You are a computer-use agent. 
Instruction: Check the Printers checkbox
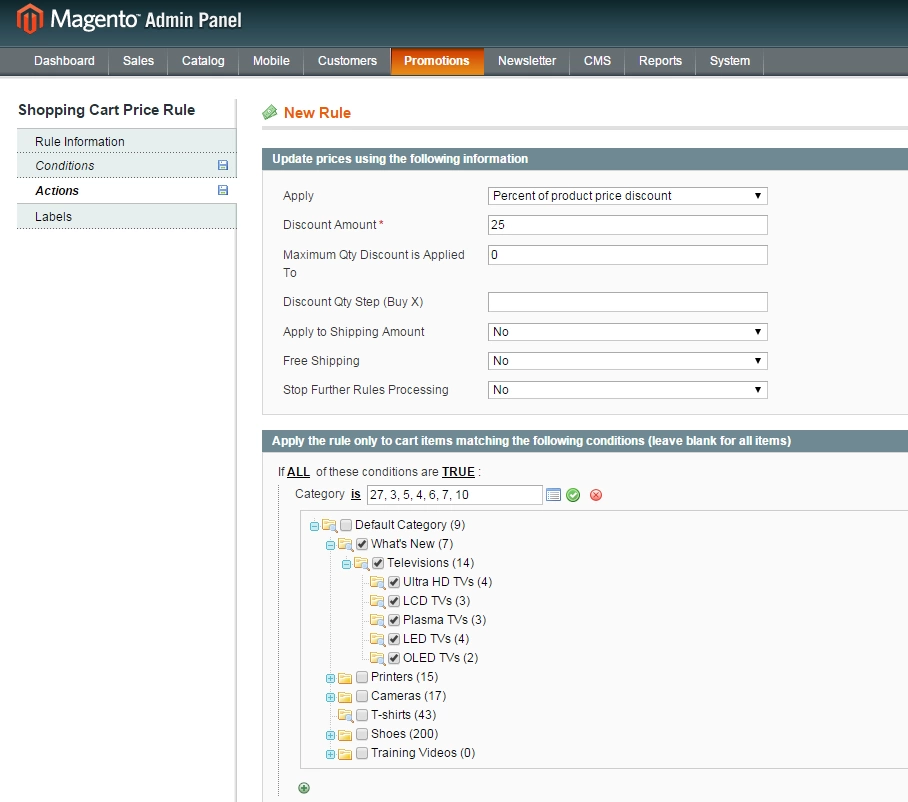362,677
